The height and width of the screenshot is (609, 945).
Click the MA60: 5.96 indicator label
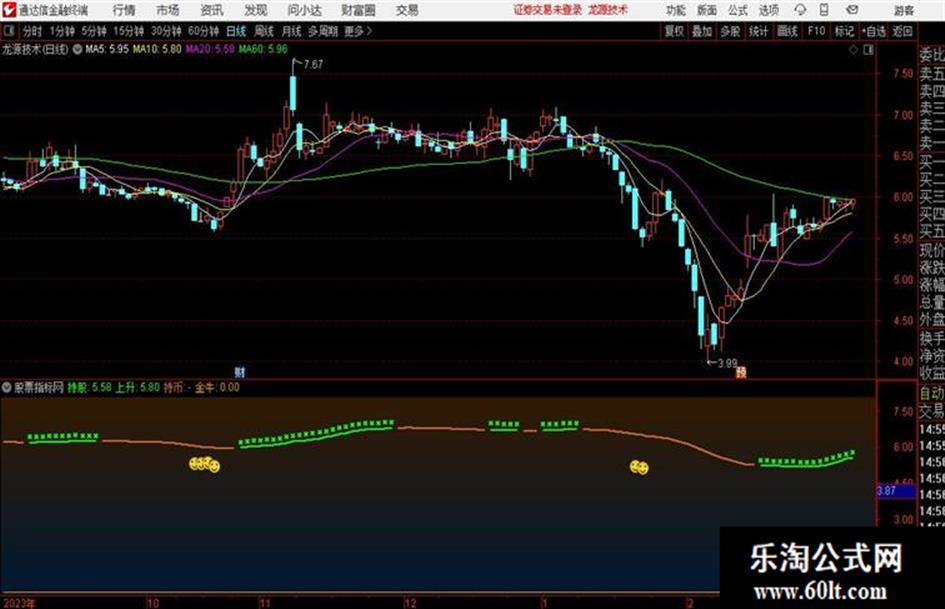pyautogui.click(x=263, y=49)
